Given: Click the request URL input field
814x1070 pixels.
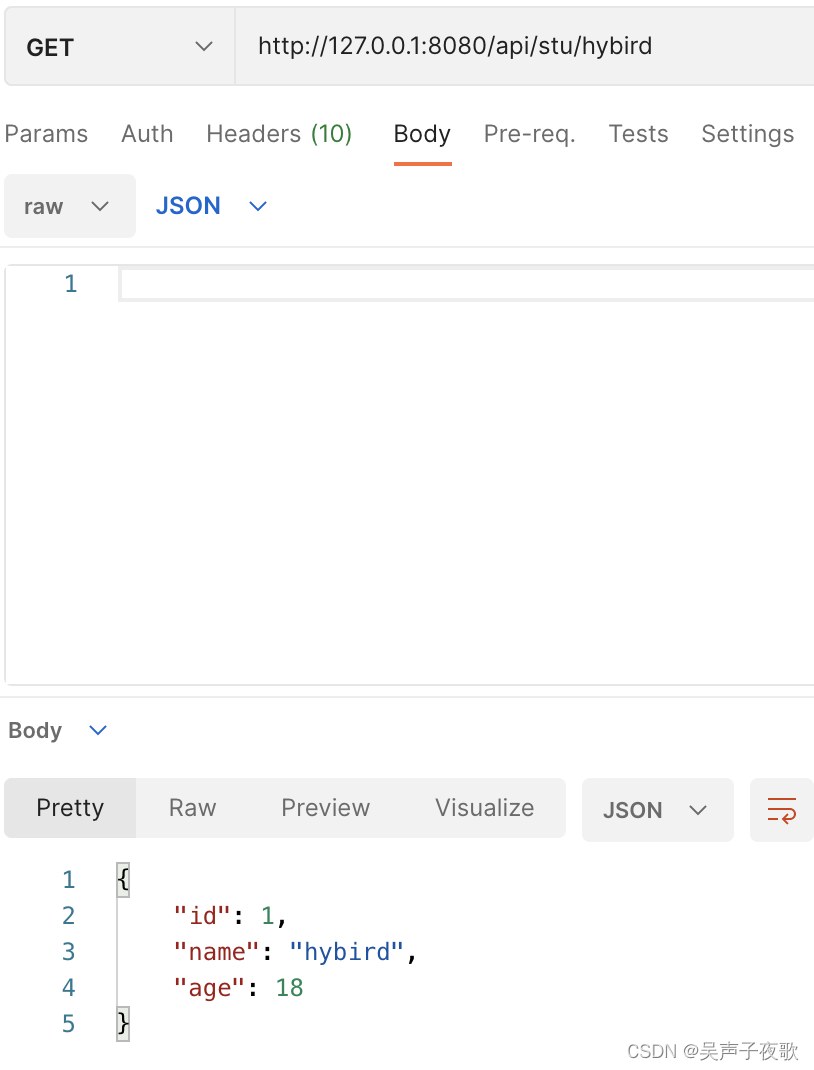Looking at the screenshot, I should pos(525,46).
